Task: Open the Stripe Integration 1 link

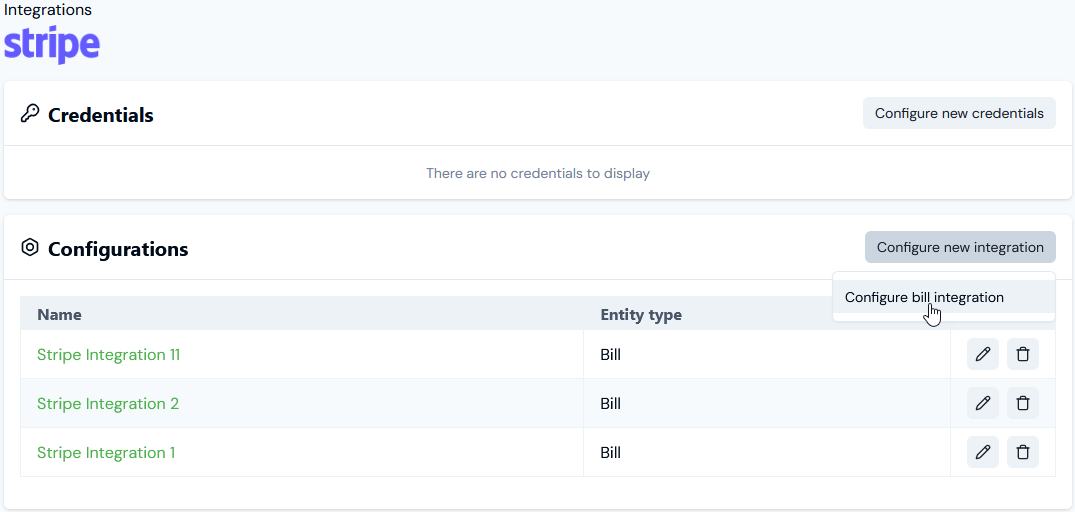Action: (x=106, y=452)
